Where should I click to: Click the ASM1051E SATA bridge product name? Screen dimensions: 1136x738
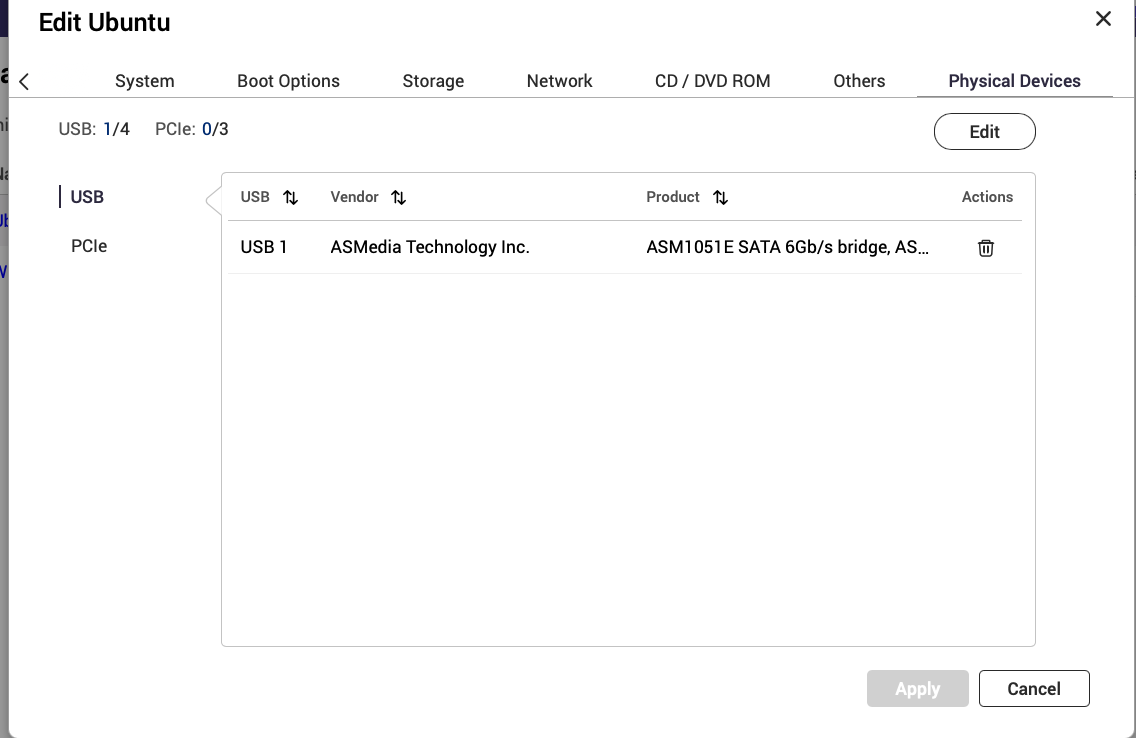click(787, 248)
